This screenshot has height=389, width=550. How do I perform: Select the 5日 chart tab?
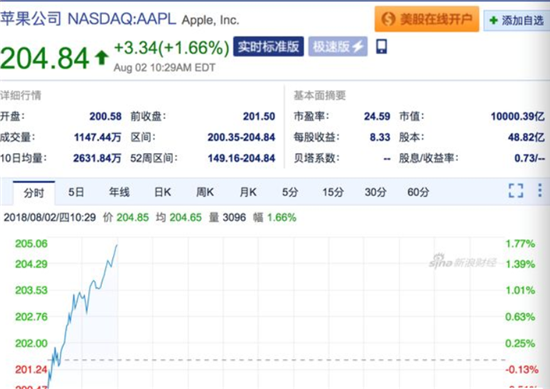(x=76, y=192)
